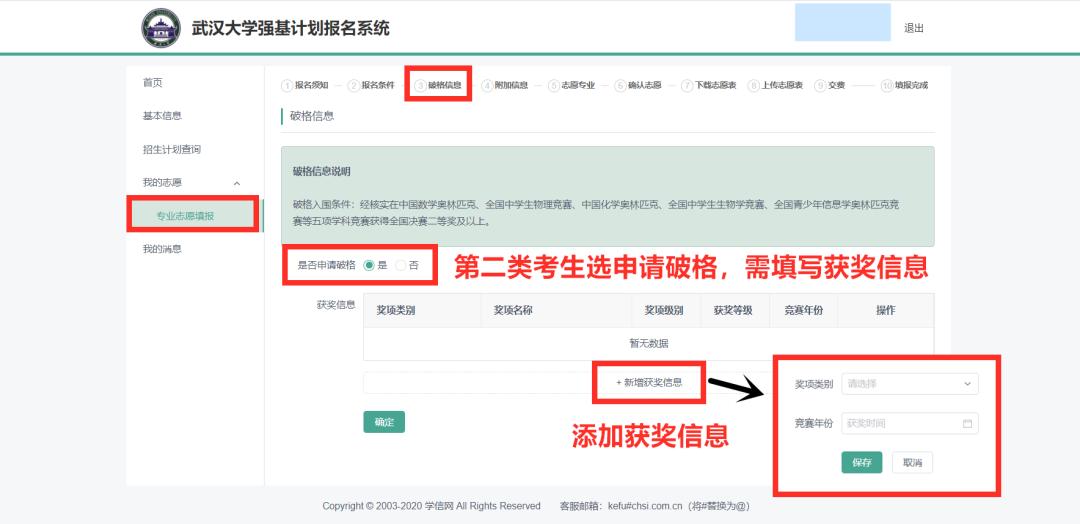Select the 是 radio for 是否申请破格
This screenshot has height=524, width=1080.
(369, 265)
